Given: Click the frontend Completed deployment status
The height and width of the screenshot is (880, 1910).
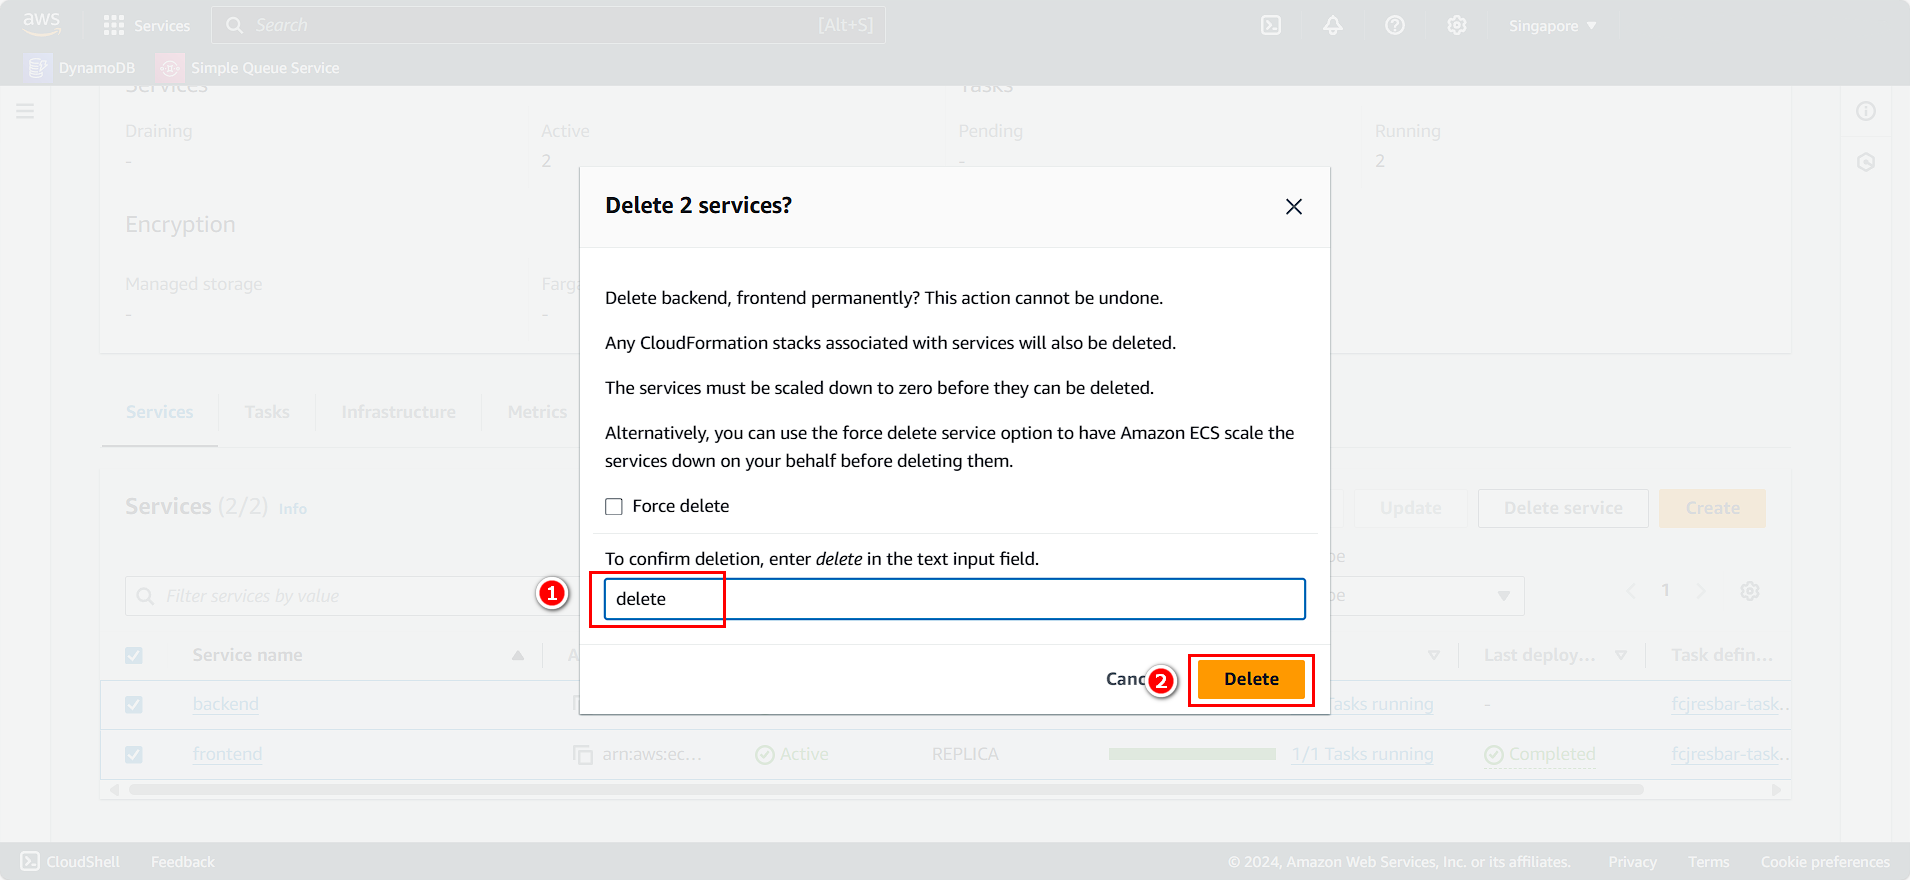Looking at the screenshot, I should pyautogui.click(x=1540, y=754).
